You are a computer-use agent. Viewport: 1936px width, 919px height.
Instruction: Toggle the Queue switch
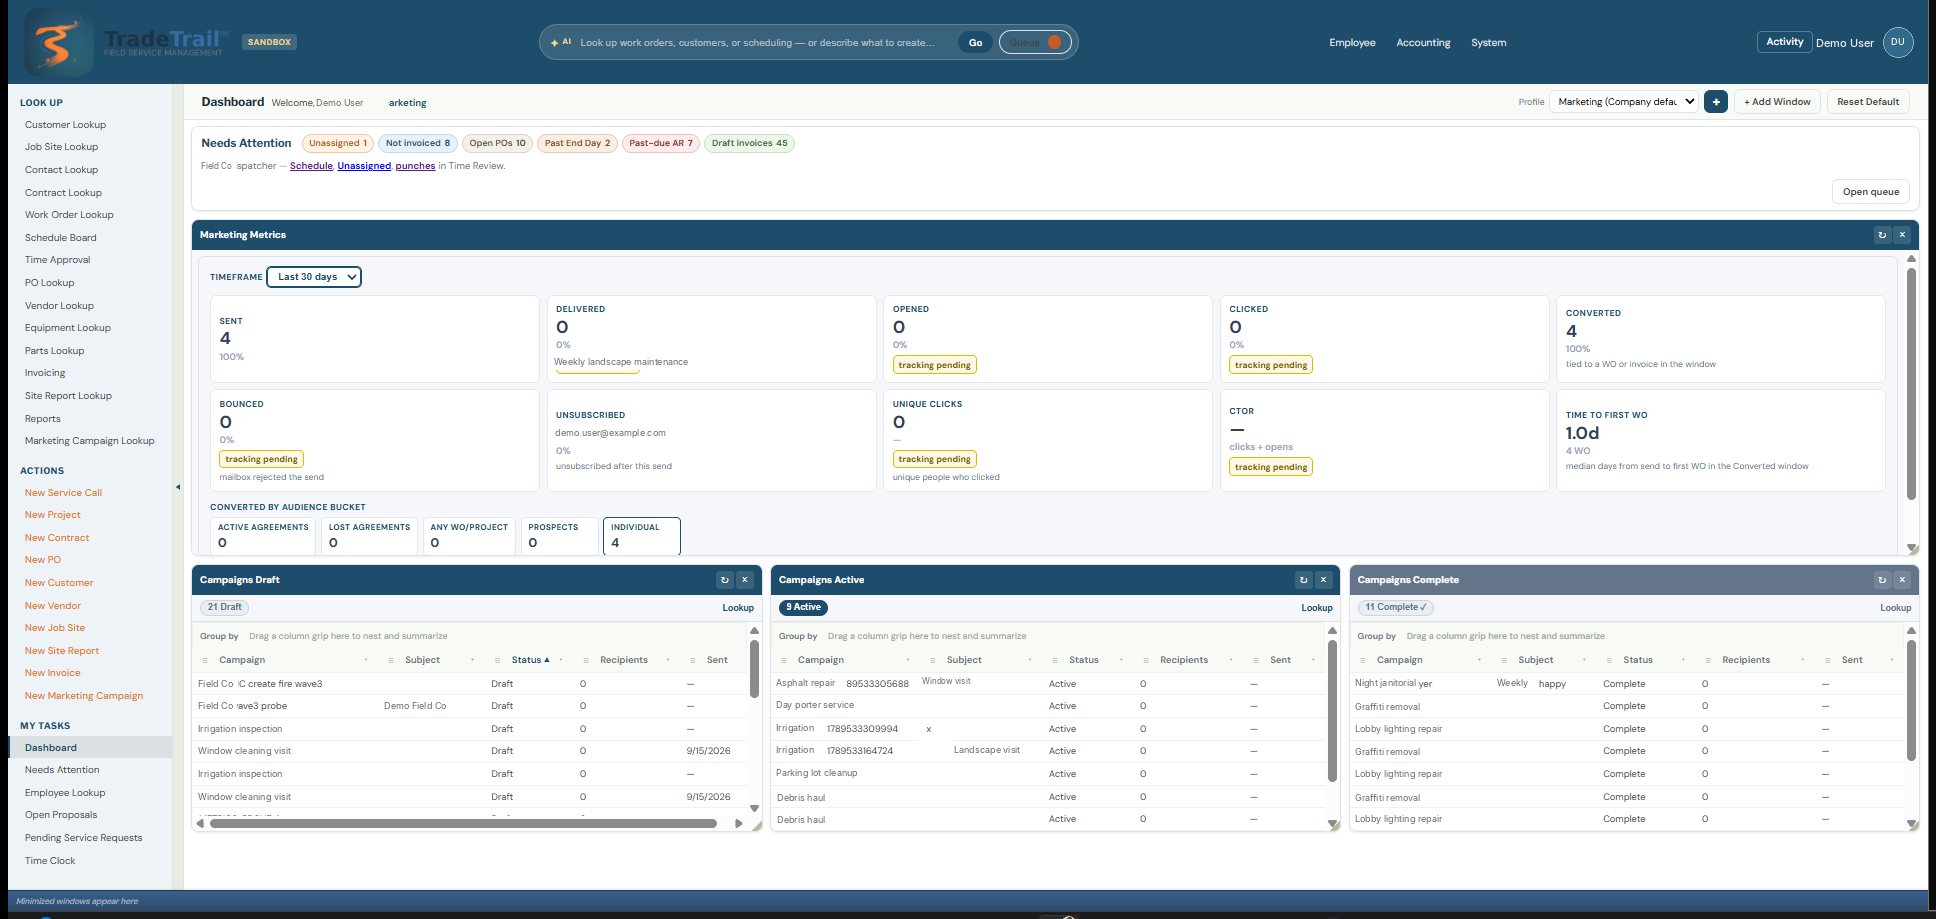(x=1035, y=42)
